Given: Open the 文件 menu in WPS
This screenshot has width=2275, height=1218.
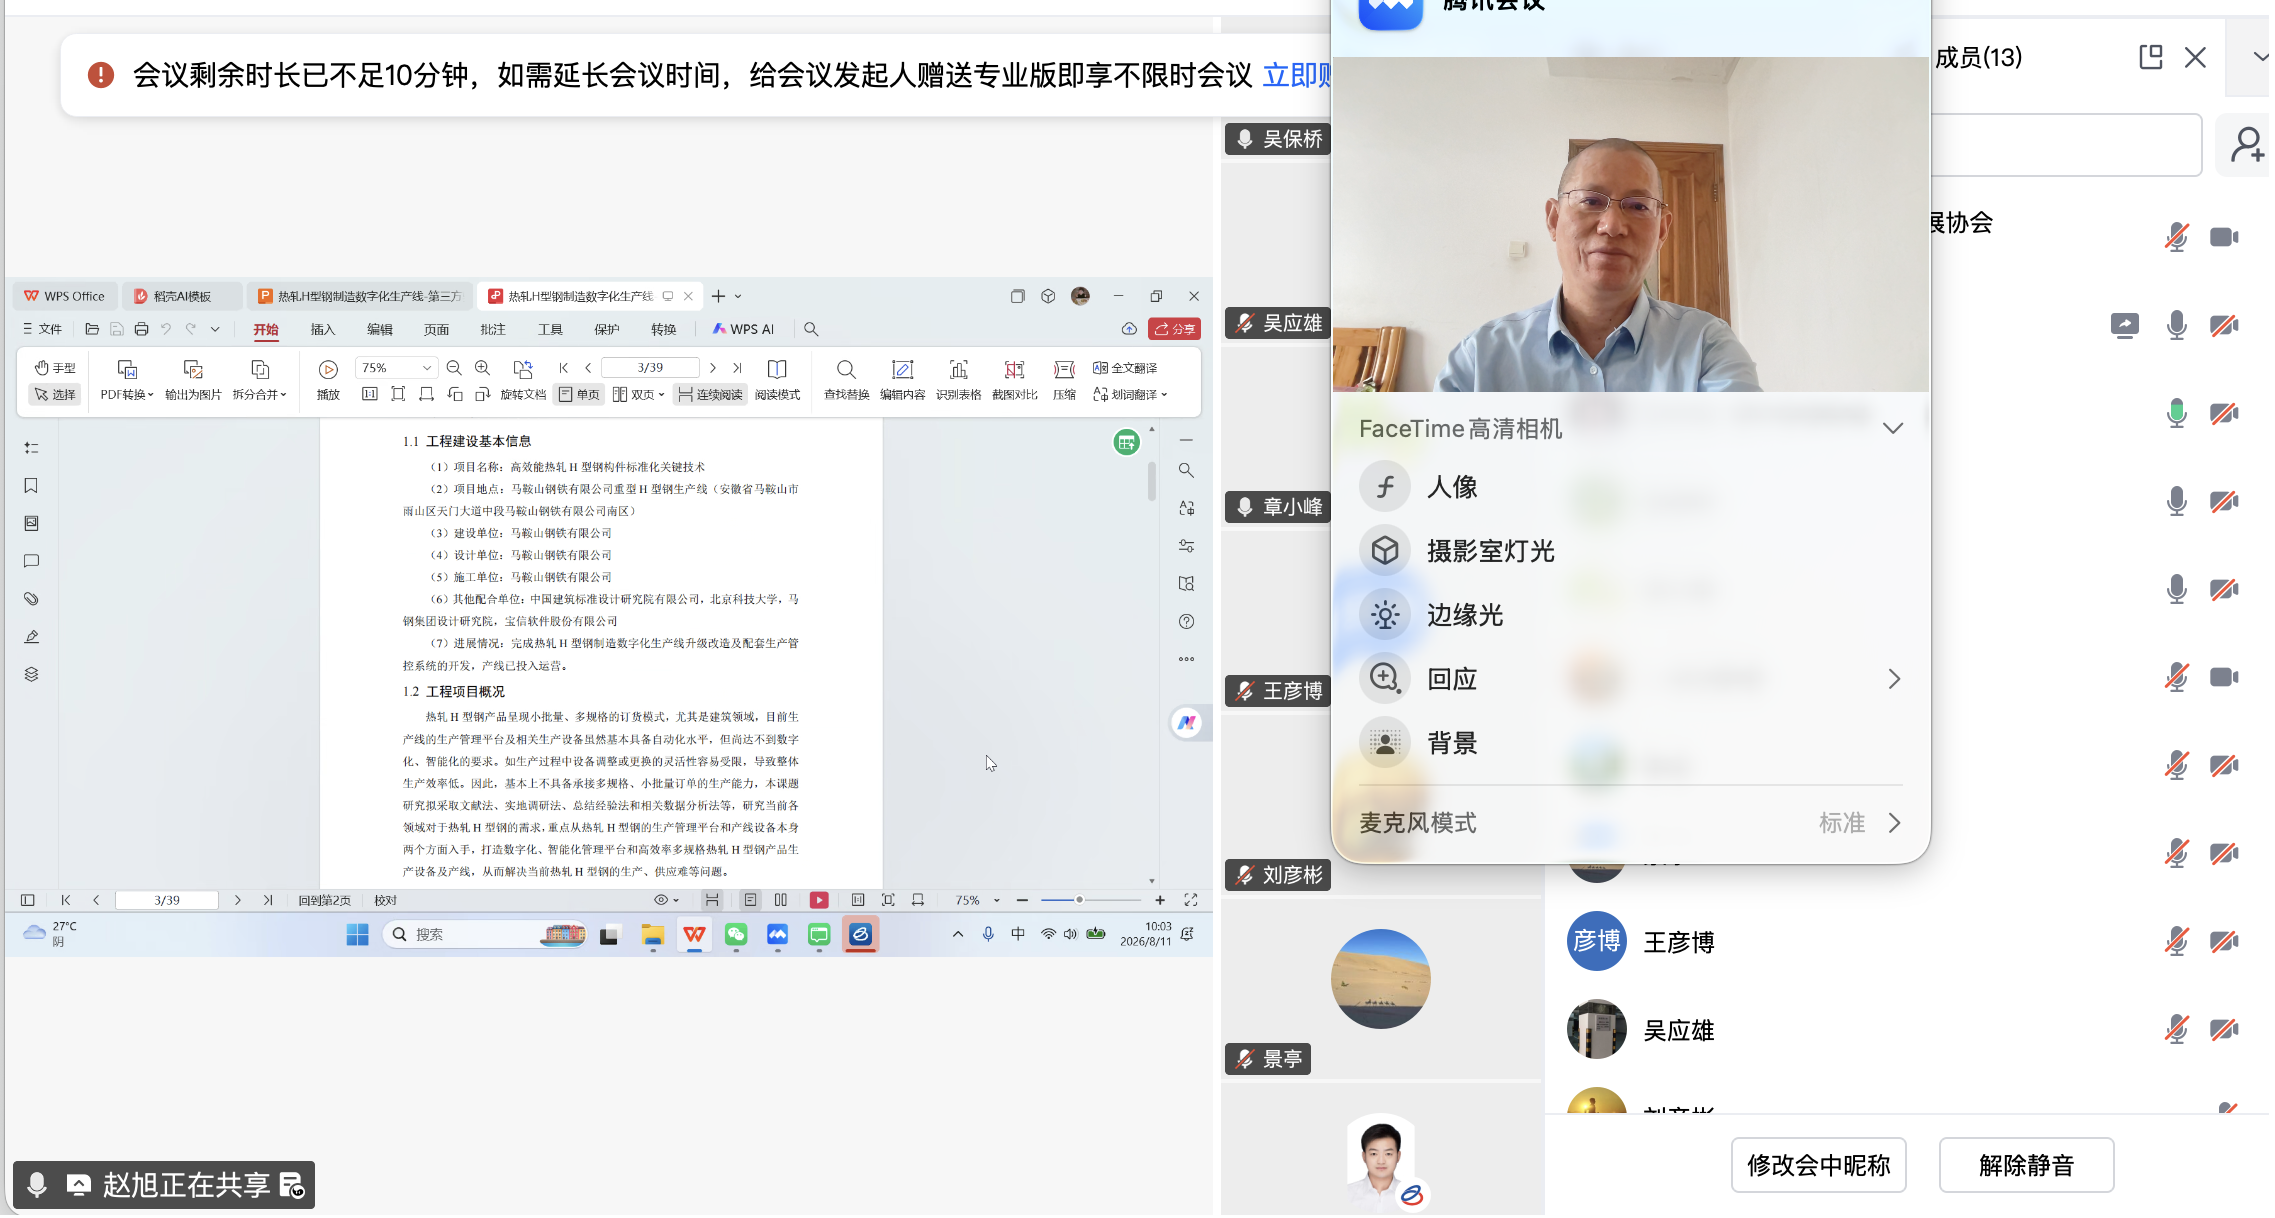Looking at the screenshot, I should [x=42, y=329].
